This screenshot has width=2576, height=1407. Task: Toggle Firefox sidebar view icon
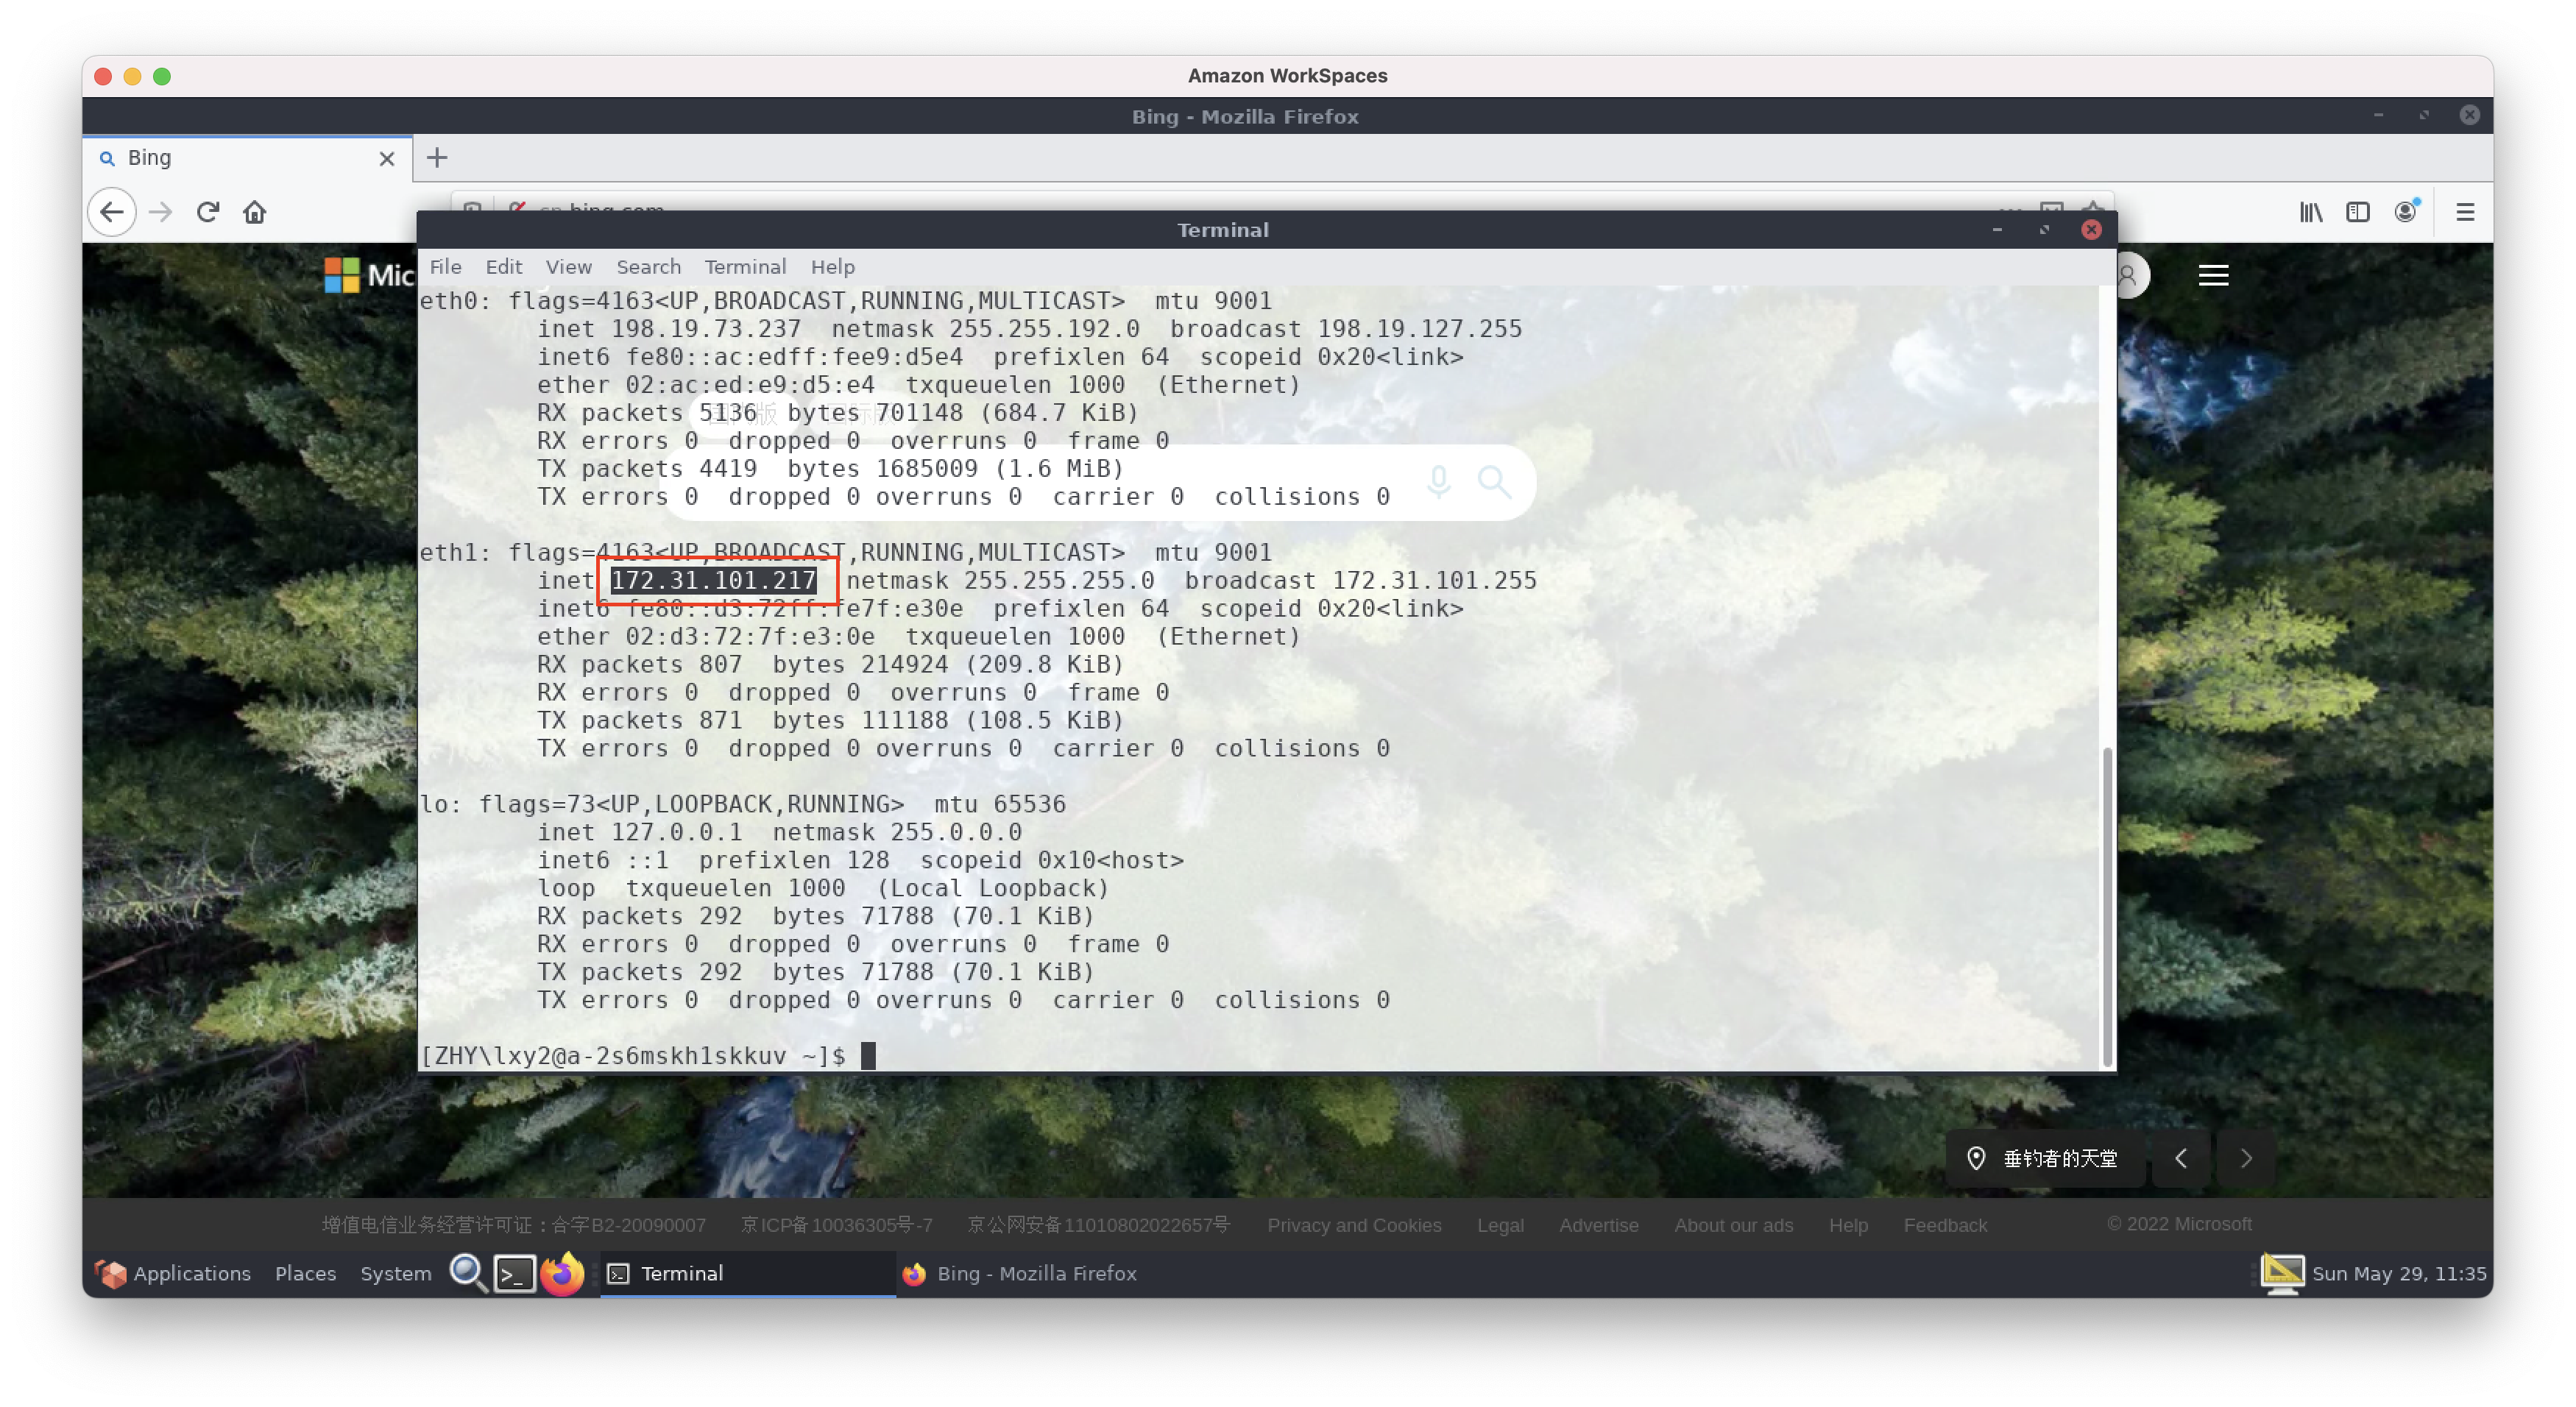click(2357, 212)
